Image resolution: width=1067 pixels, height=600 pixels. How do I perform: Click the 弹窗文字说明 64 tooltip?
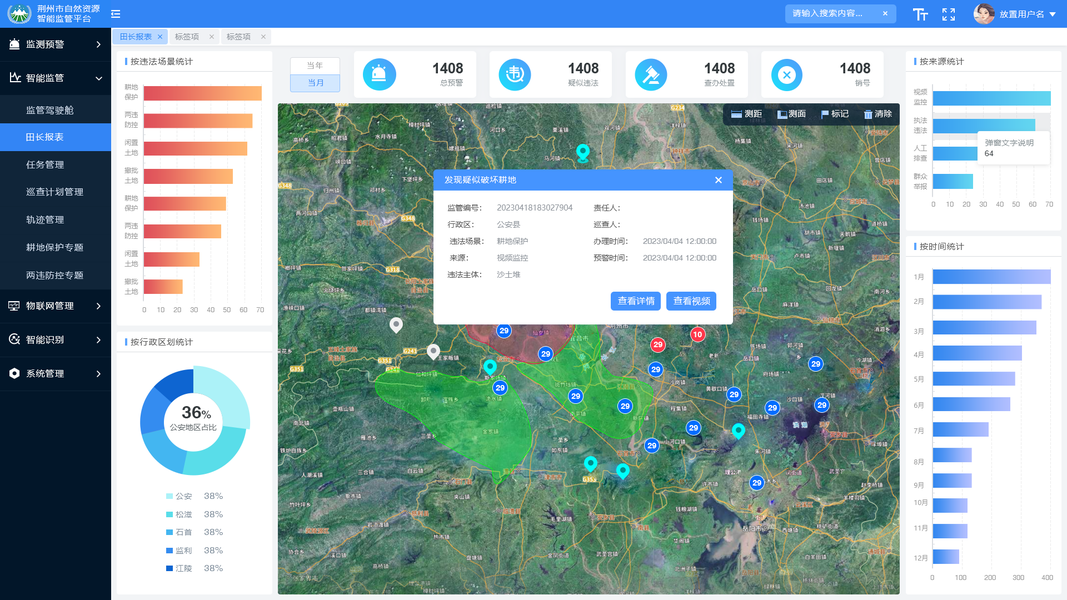click(1013, 148)
